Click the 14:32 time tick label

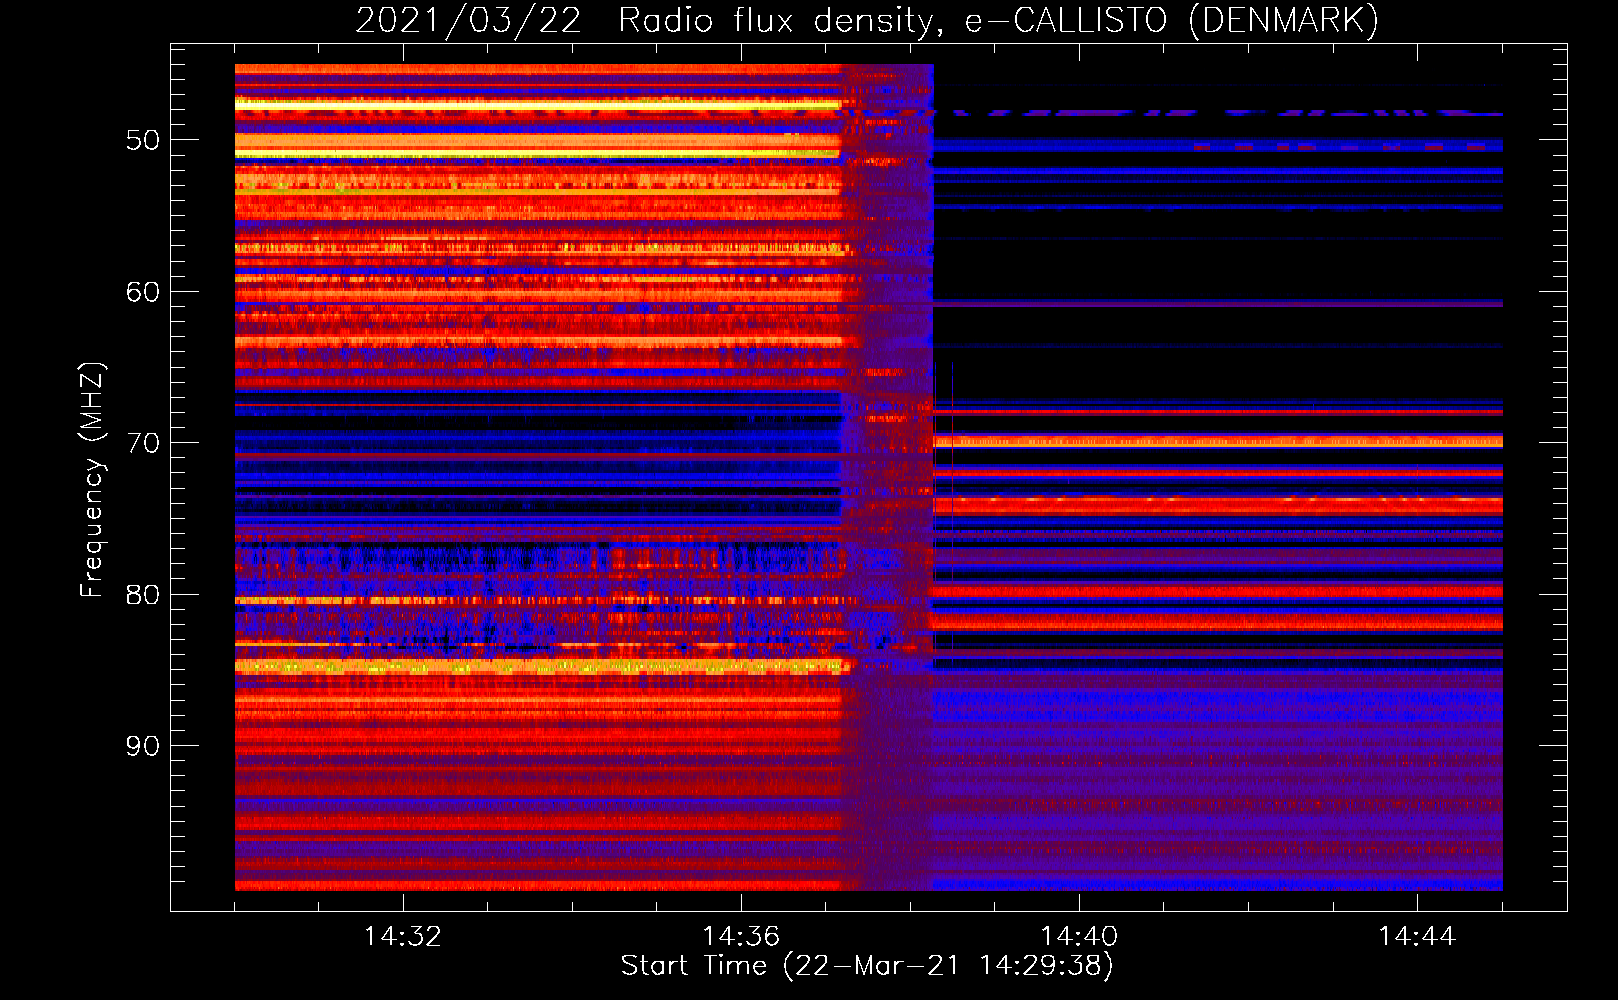403,937
